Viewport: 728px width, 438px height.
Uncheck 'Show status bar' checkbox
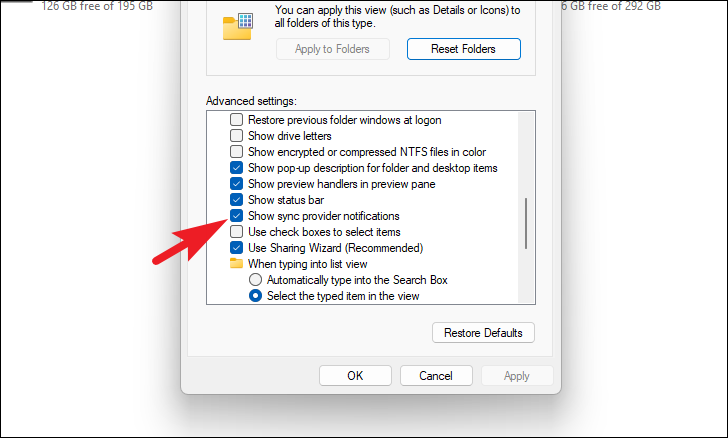[x=236, y=200]
